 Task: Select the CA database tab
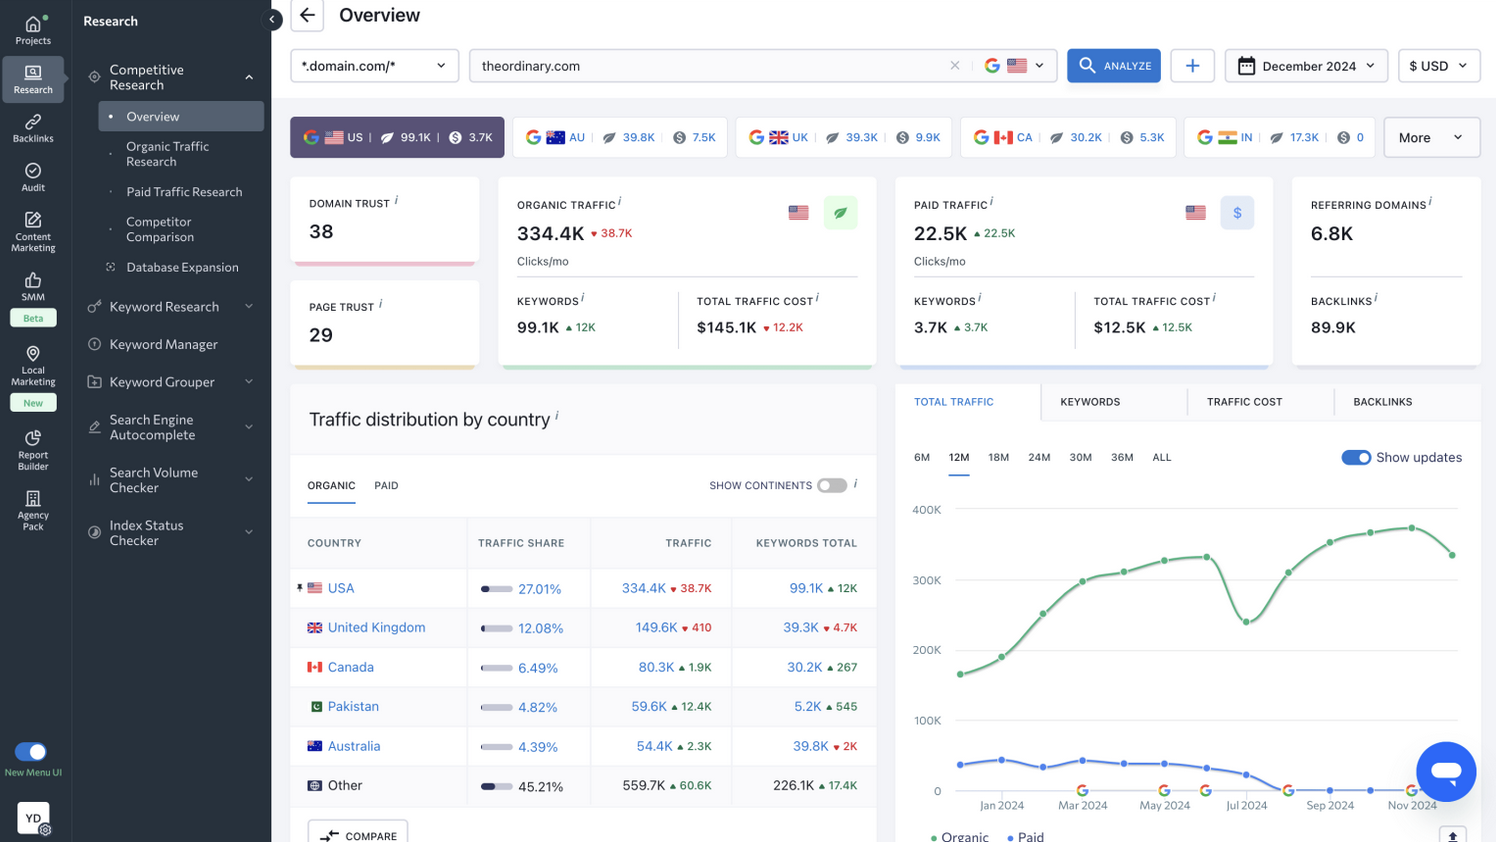[x=1068, y=138]
